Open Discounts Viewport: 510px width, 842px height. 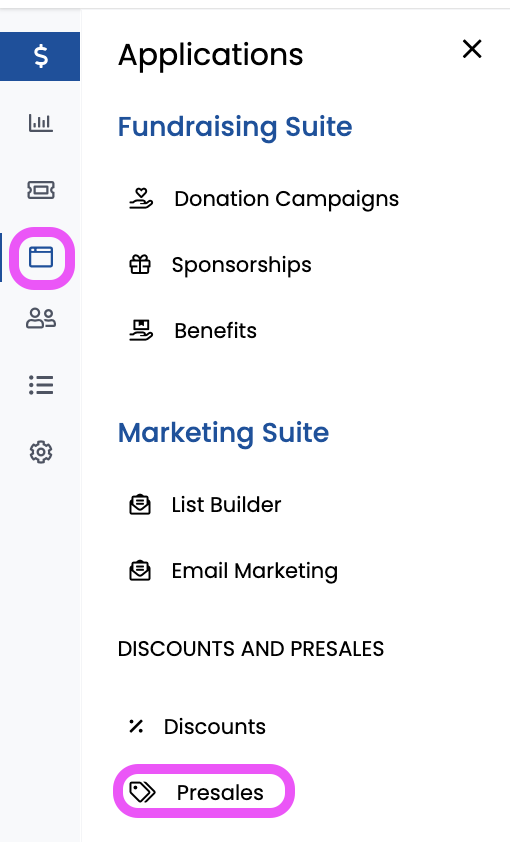[x=197, y=727]
